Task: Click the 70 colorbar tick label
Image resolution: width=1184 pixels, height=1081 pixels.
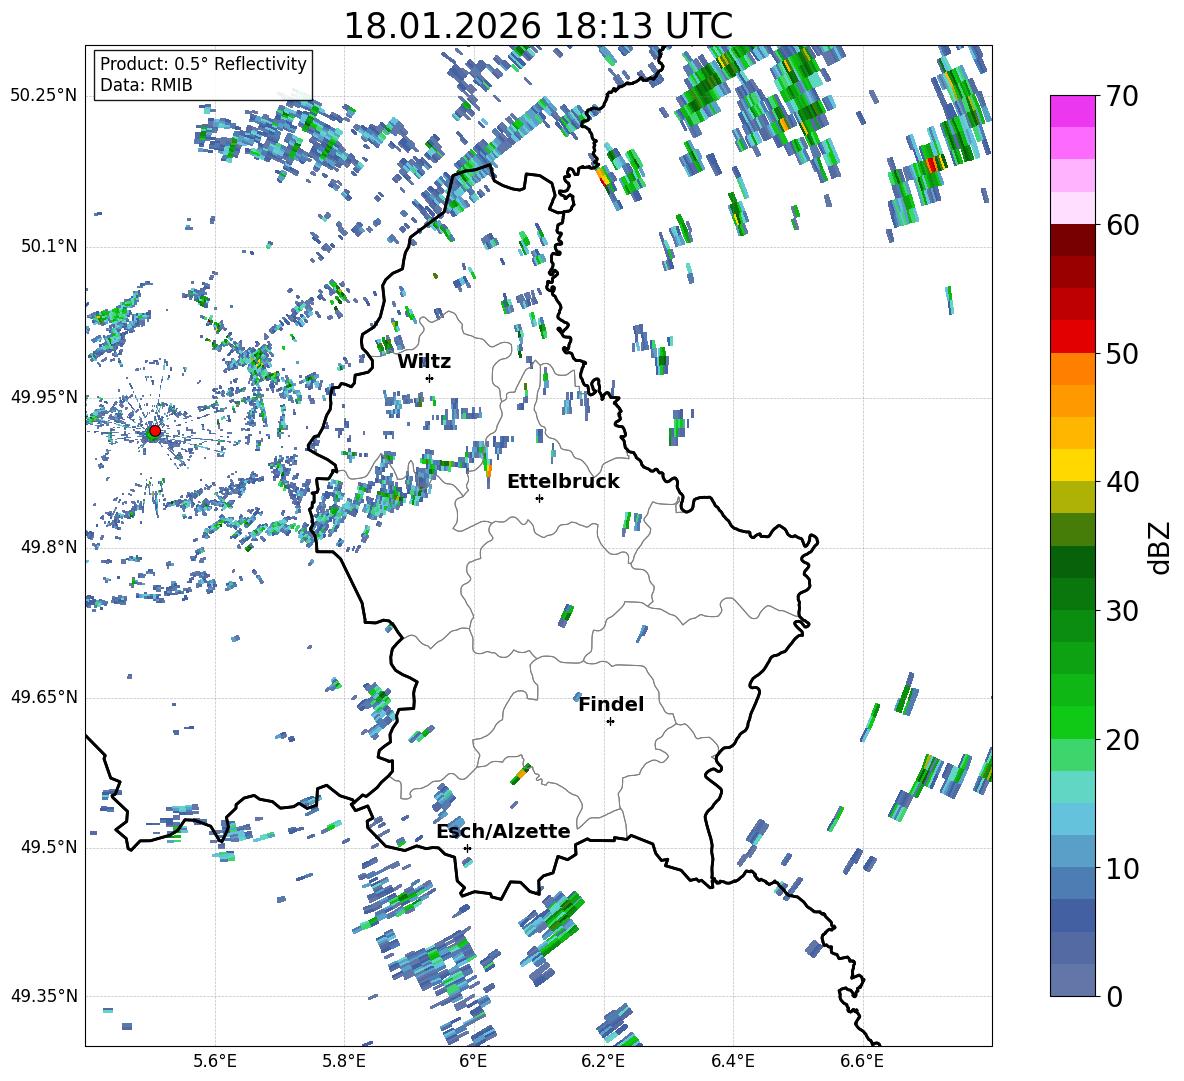Action: point(1122,97)
